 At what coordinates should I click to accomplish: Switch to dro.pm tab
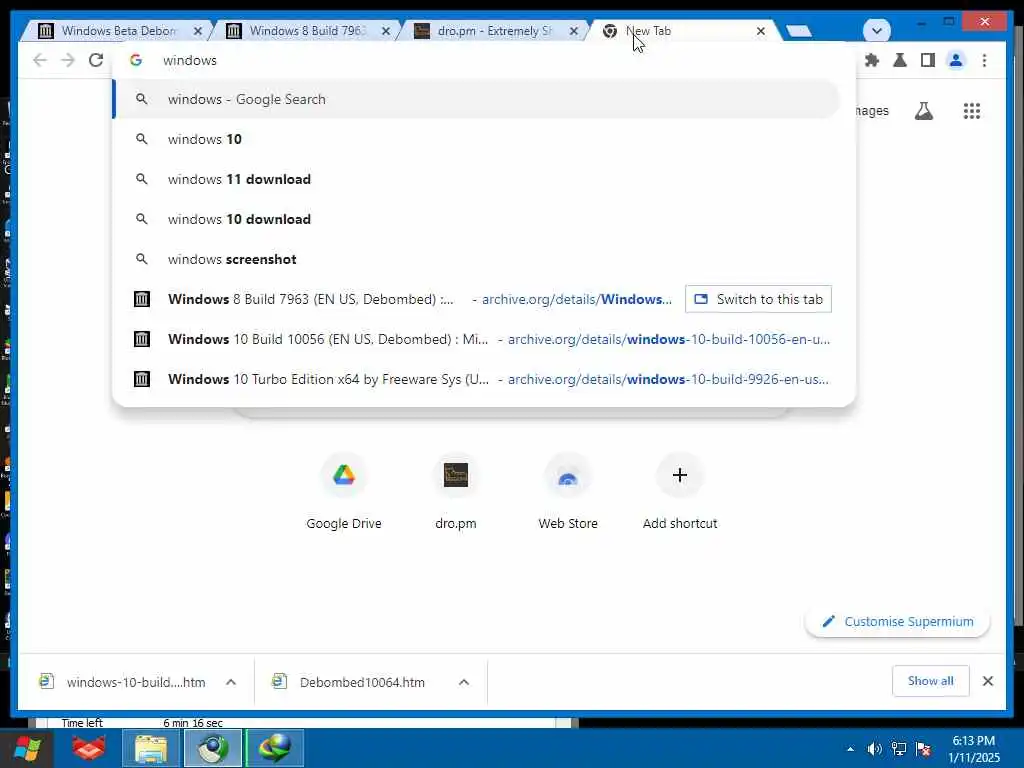coord(493,31)
